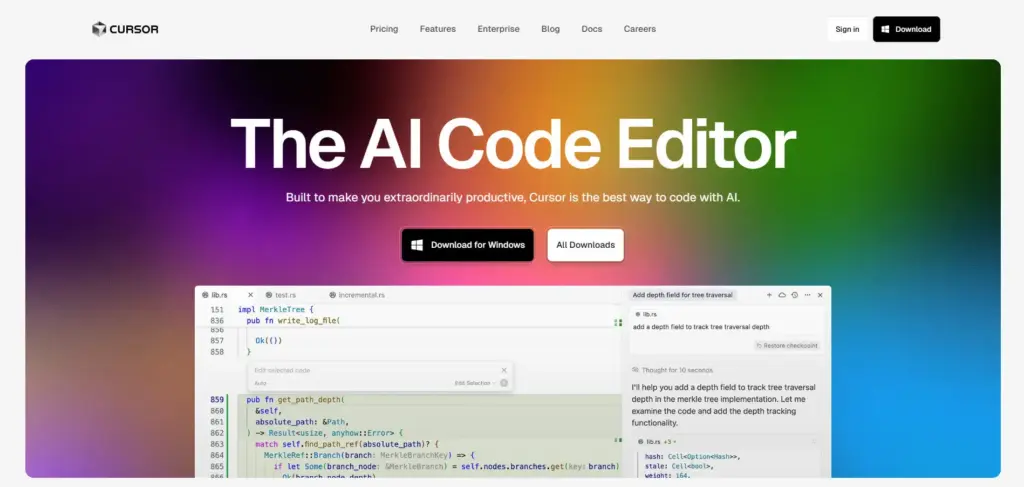Viewport: 1024px width, 487px height.
Task: Expand 'Thought for 10 seconds'
Action: pyautogui.click(x=673, y=370)
